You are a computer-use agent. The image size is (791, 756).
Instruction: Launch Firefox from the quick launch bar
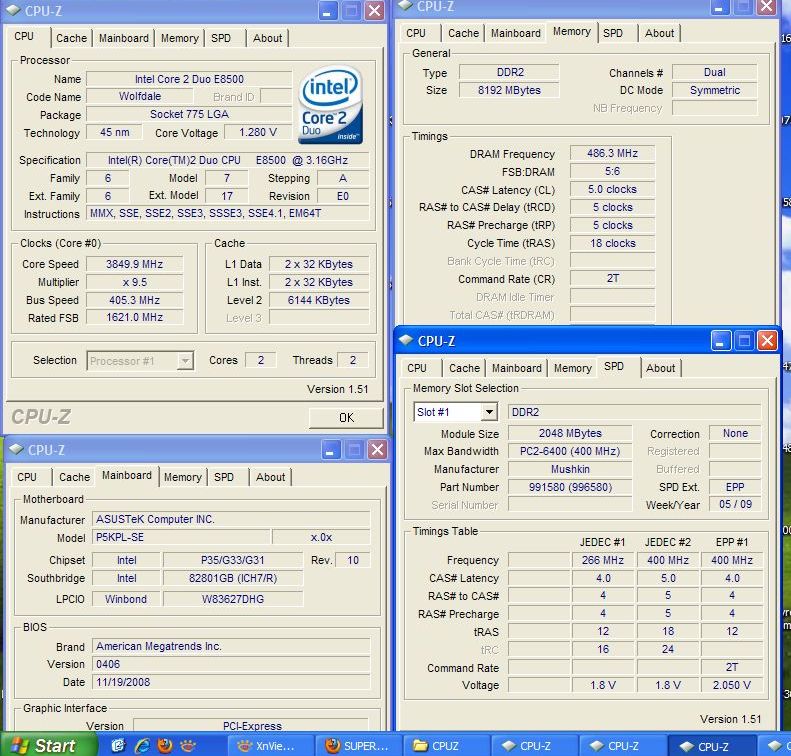[164, 745]
